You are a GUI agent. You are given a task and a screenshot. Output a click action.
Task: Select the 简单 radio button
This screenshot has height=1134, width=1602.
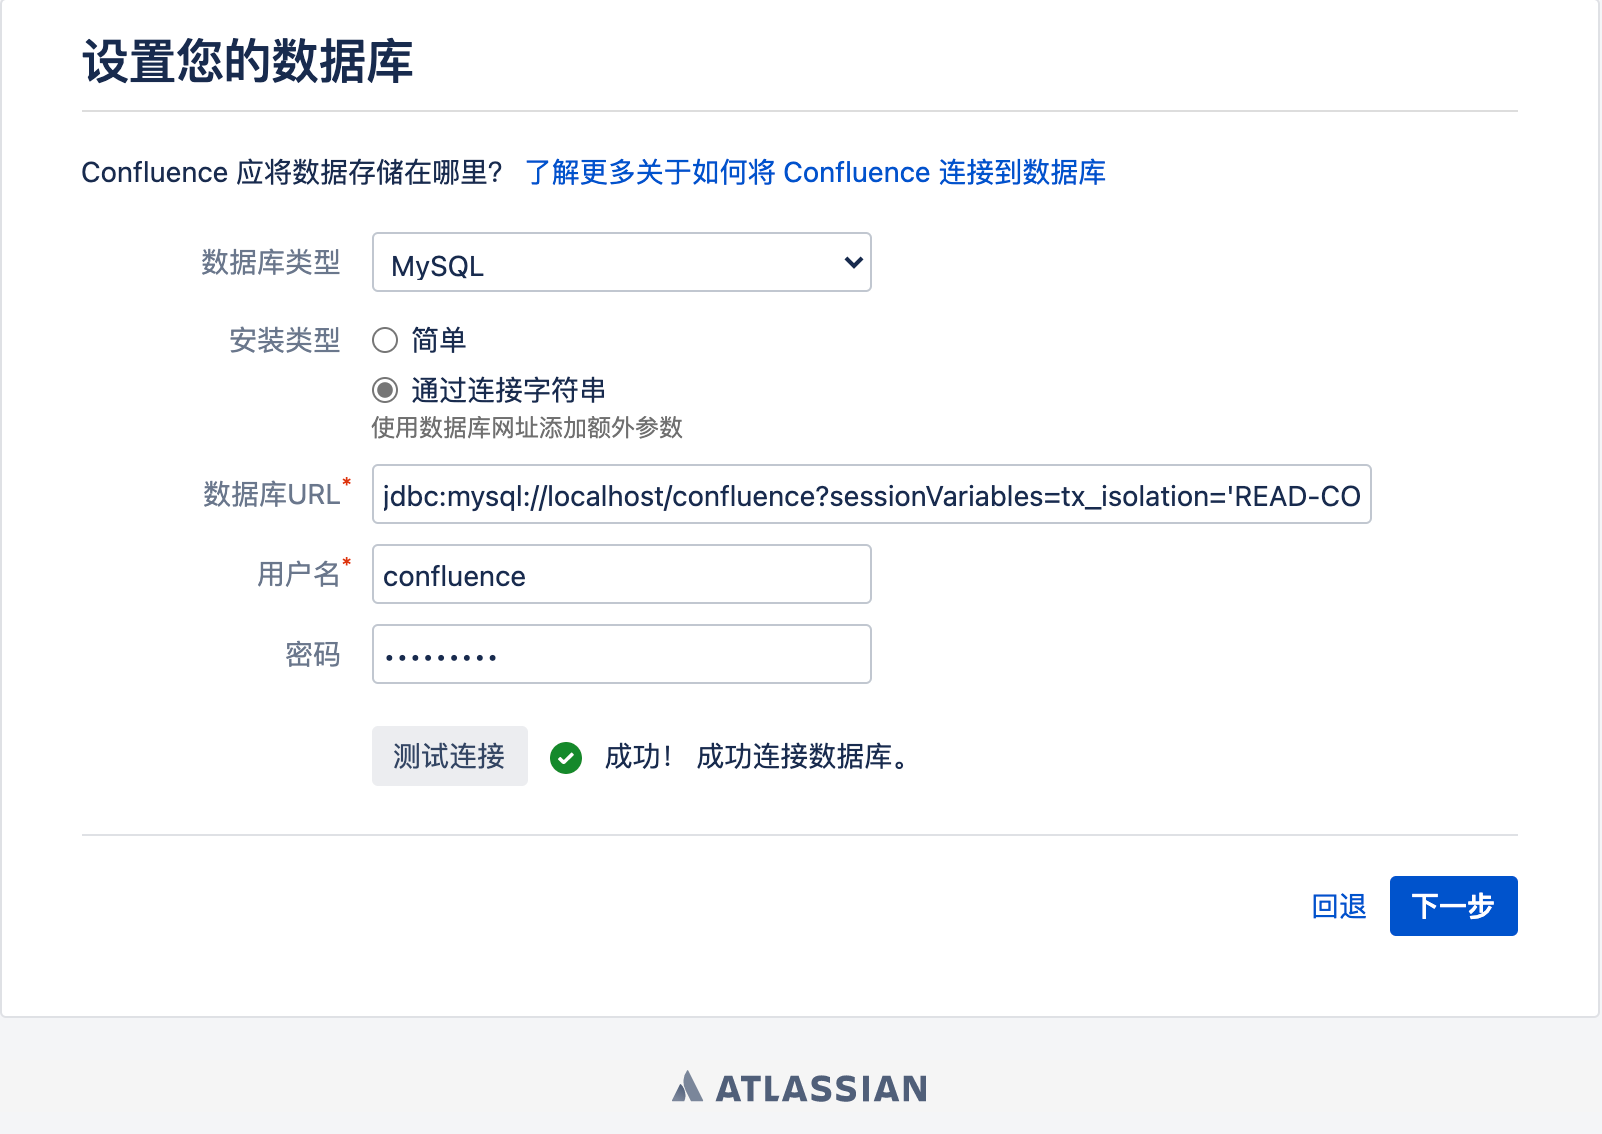385,340
